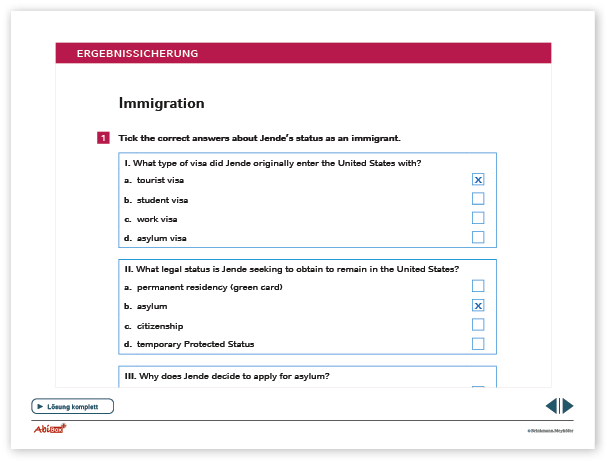Screen dimensions: 609x463
Task: Uncheck the asylum checkbox in question II
Action: pos(478,306)
